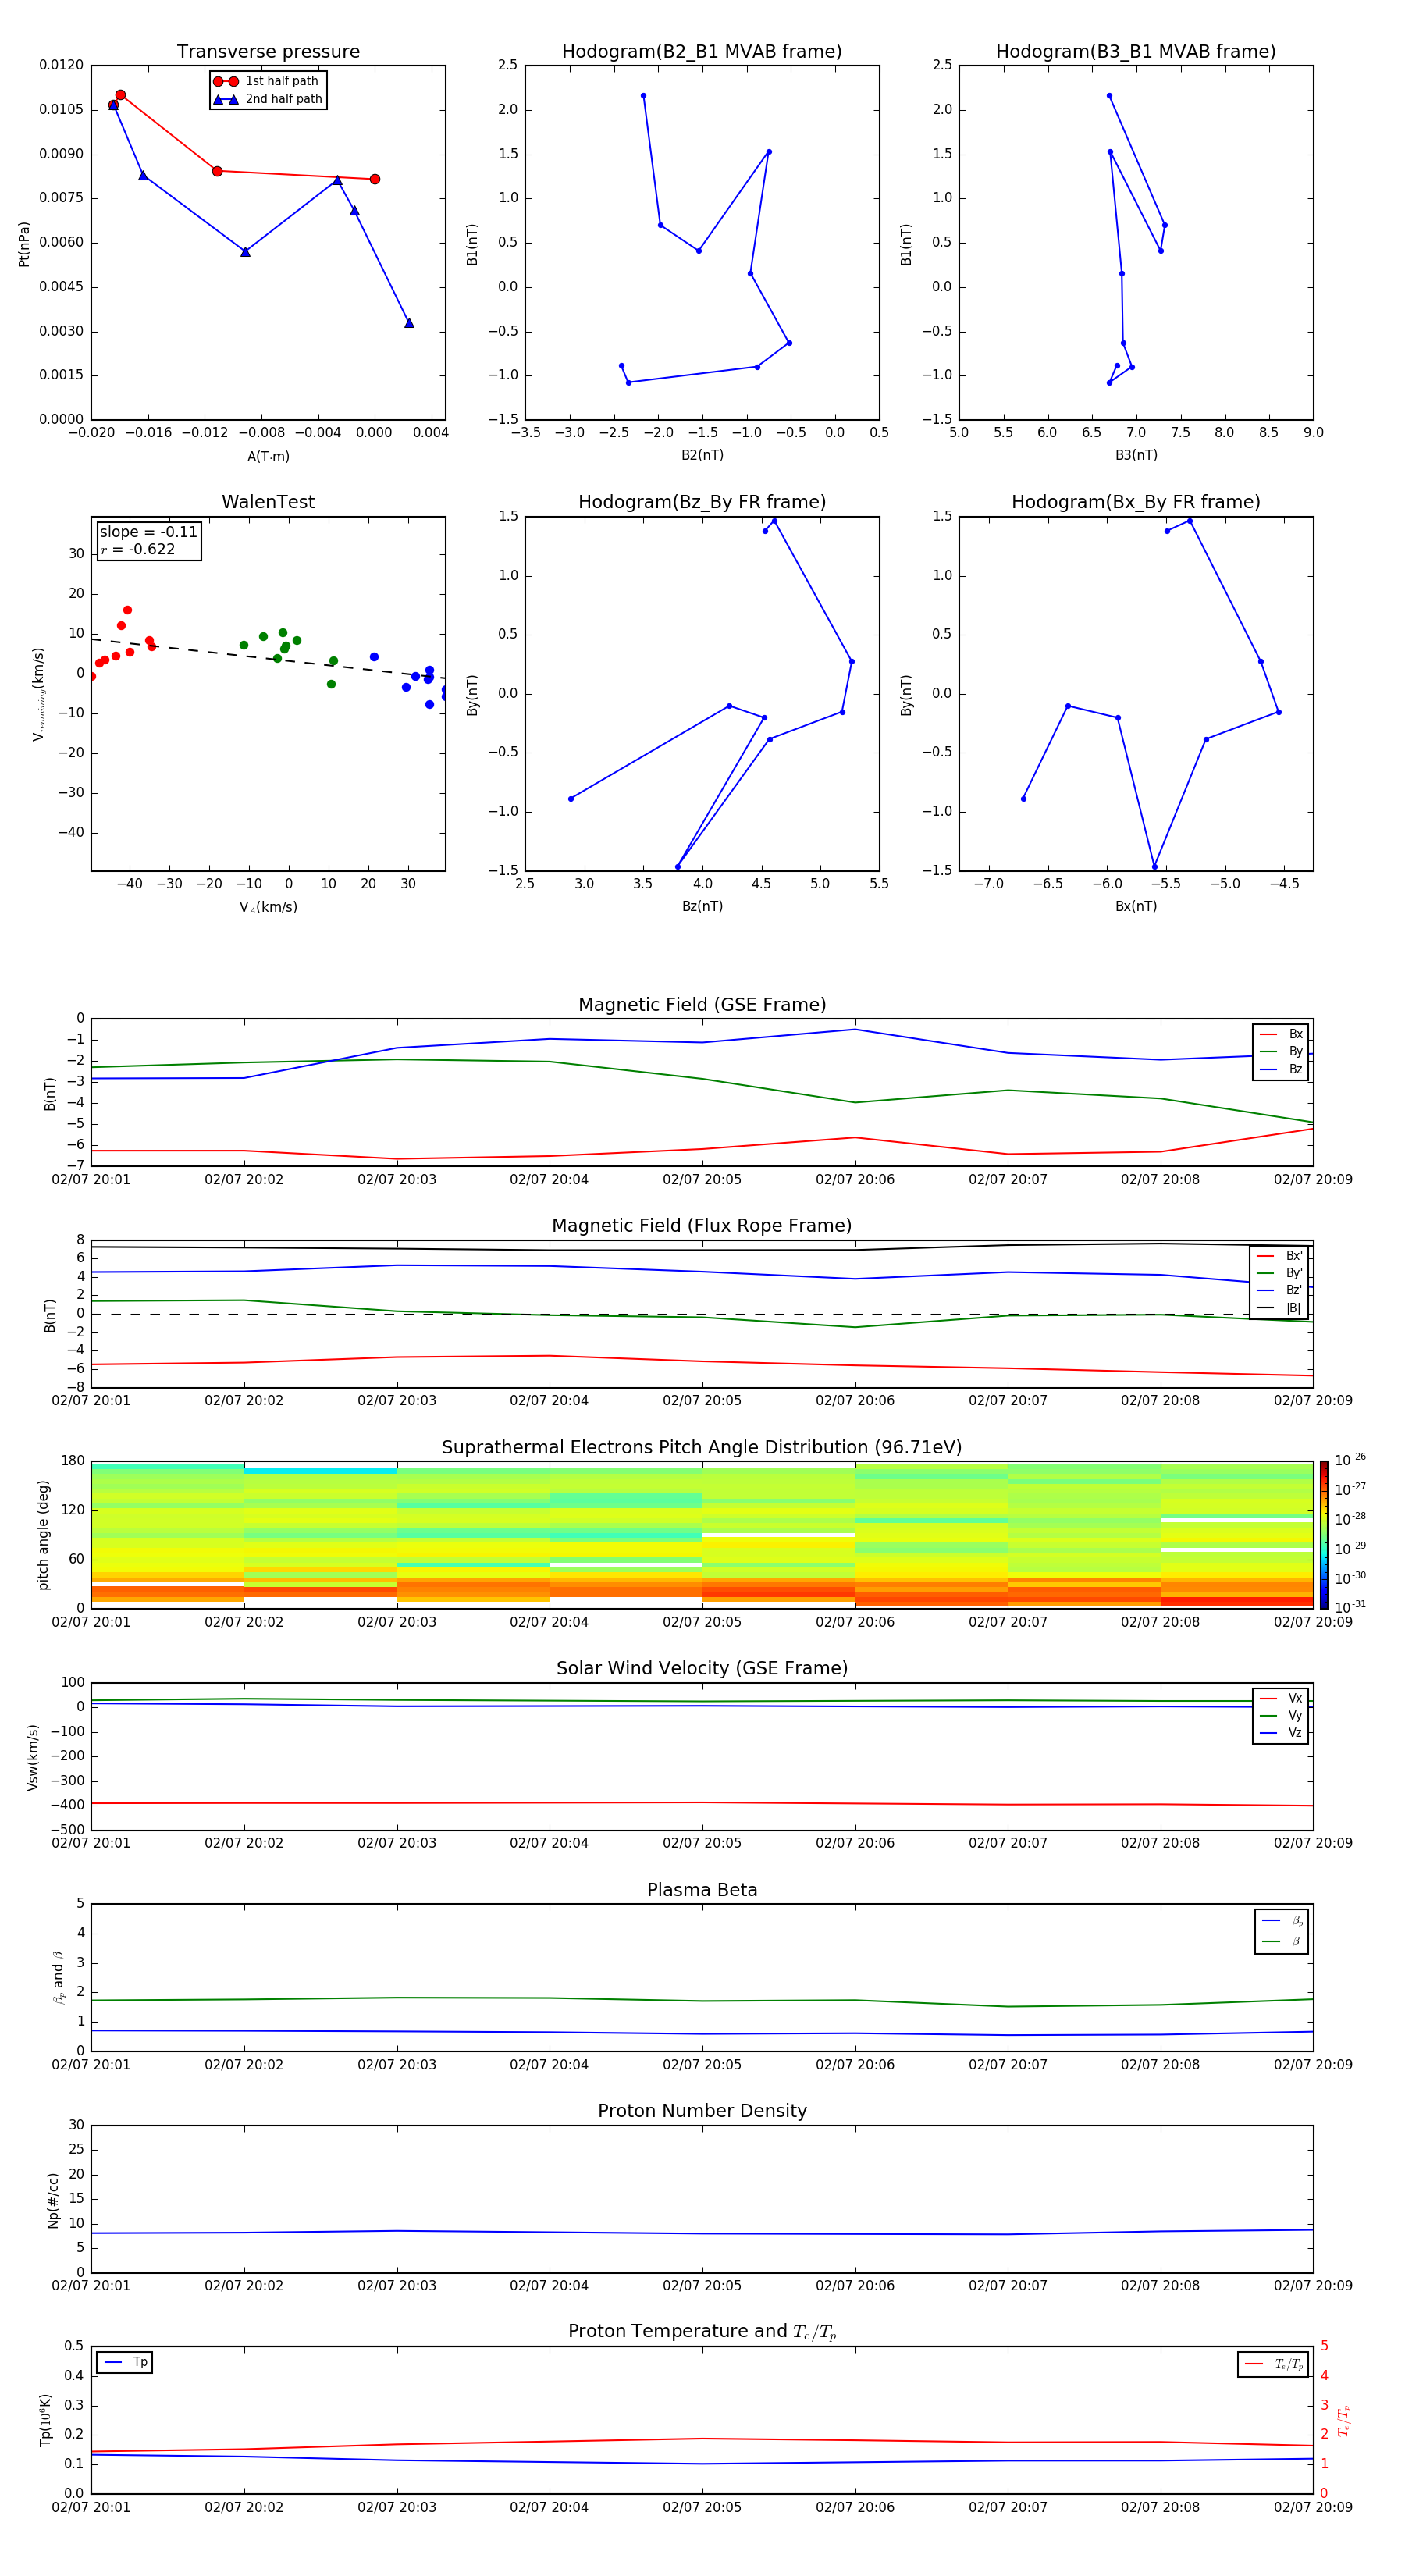This screenshot has width=1405, height=2576.
Task: Click the 'Hodogram(B2_B1 MVAB frame)' title
Action: click(x=701, y=51)
